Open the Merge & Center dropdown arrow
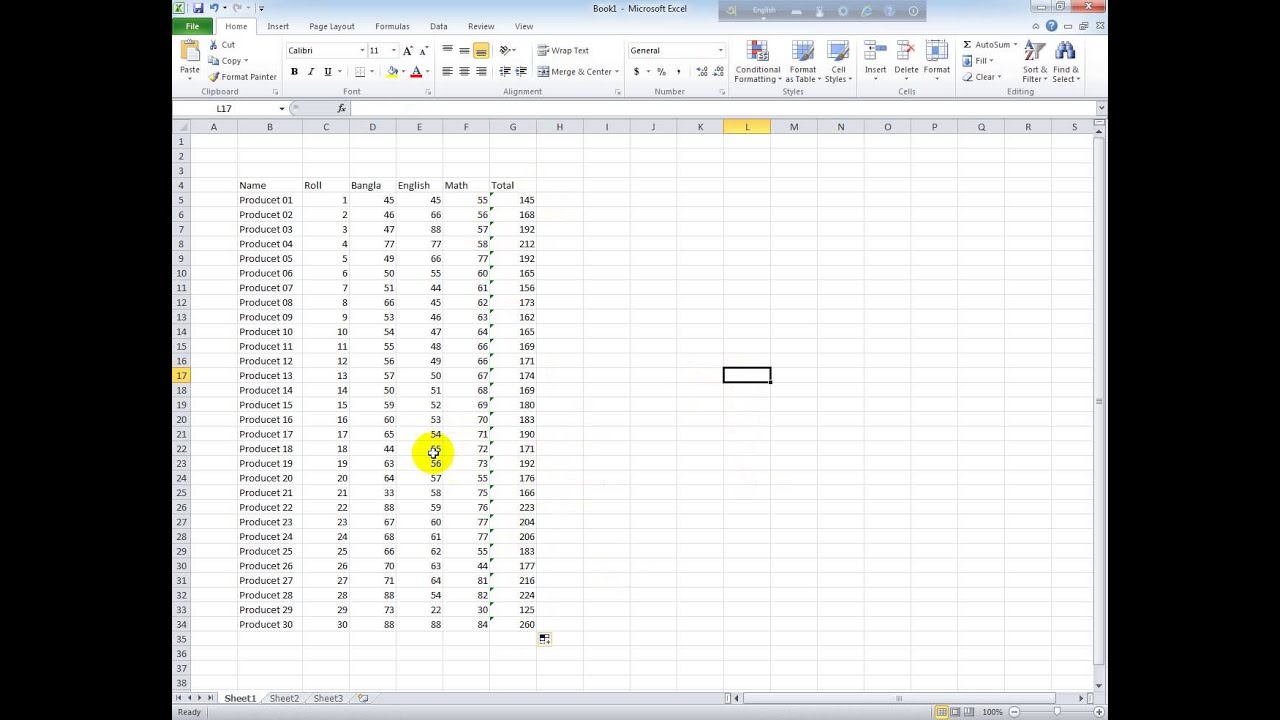This screenshot has width=1280, height=720. [617, 72]
